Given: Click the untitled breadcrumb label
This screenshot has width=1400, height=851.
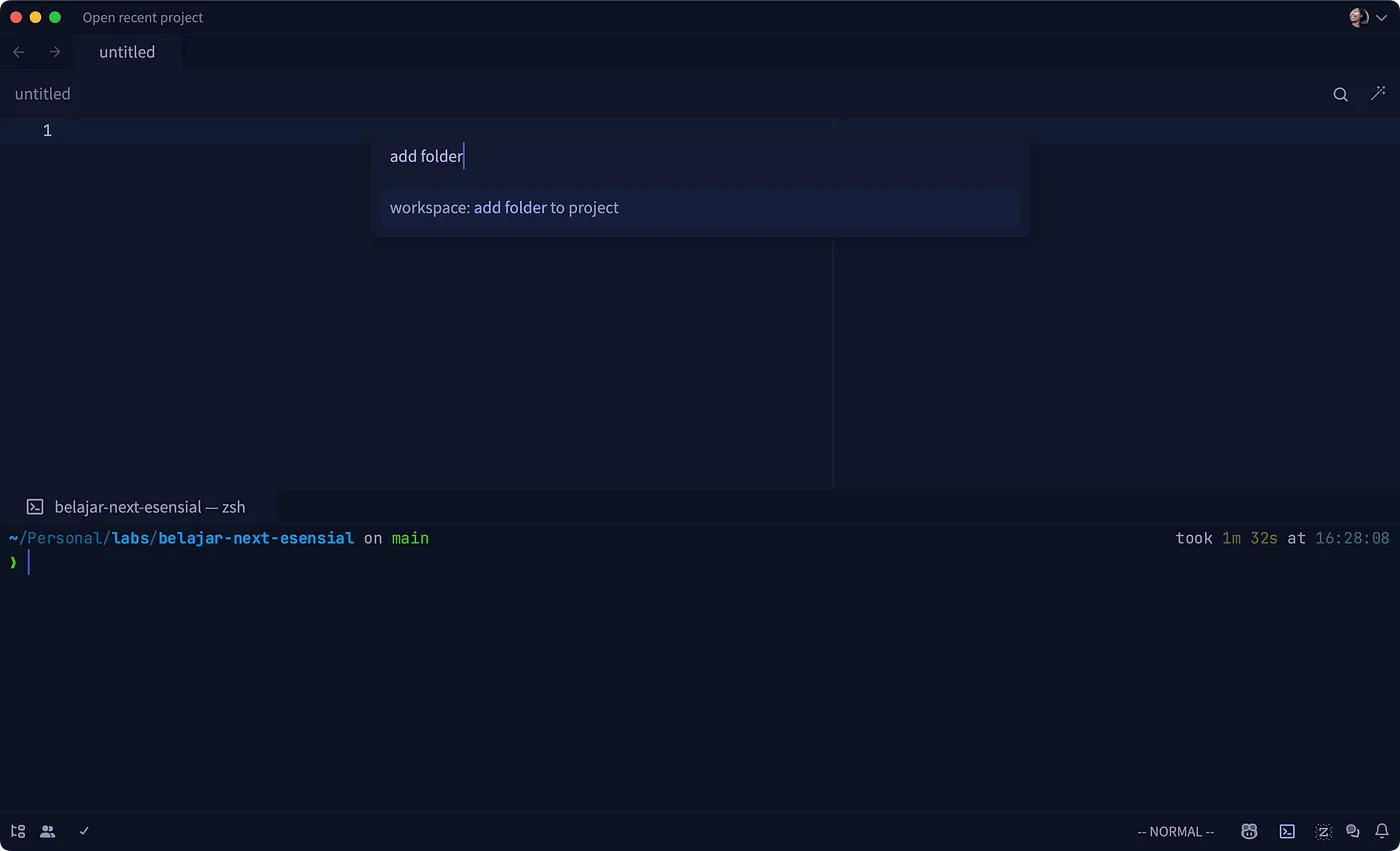Looking at the screenshot, I should (43, 94).
